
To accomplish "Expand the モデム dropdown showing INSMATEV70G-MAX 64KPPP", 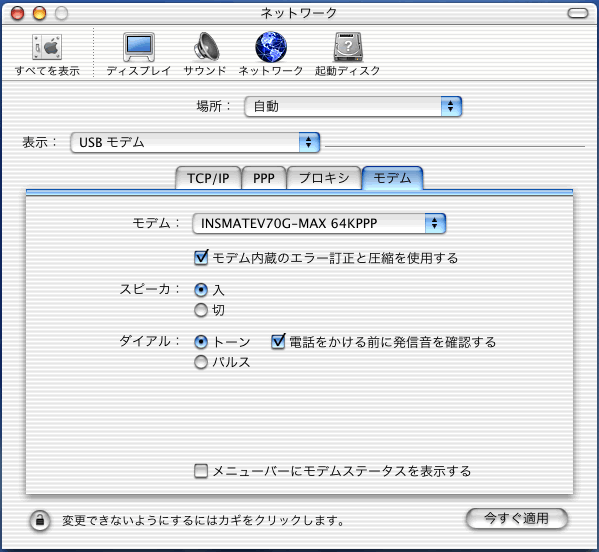I will click(x=319, y=223).
